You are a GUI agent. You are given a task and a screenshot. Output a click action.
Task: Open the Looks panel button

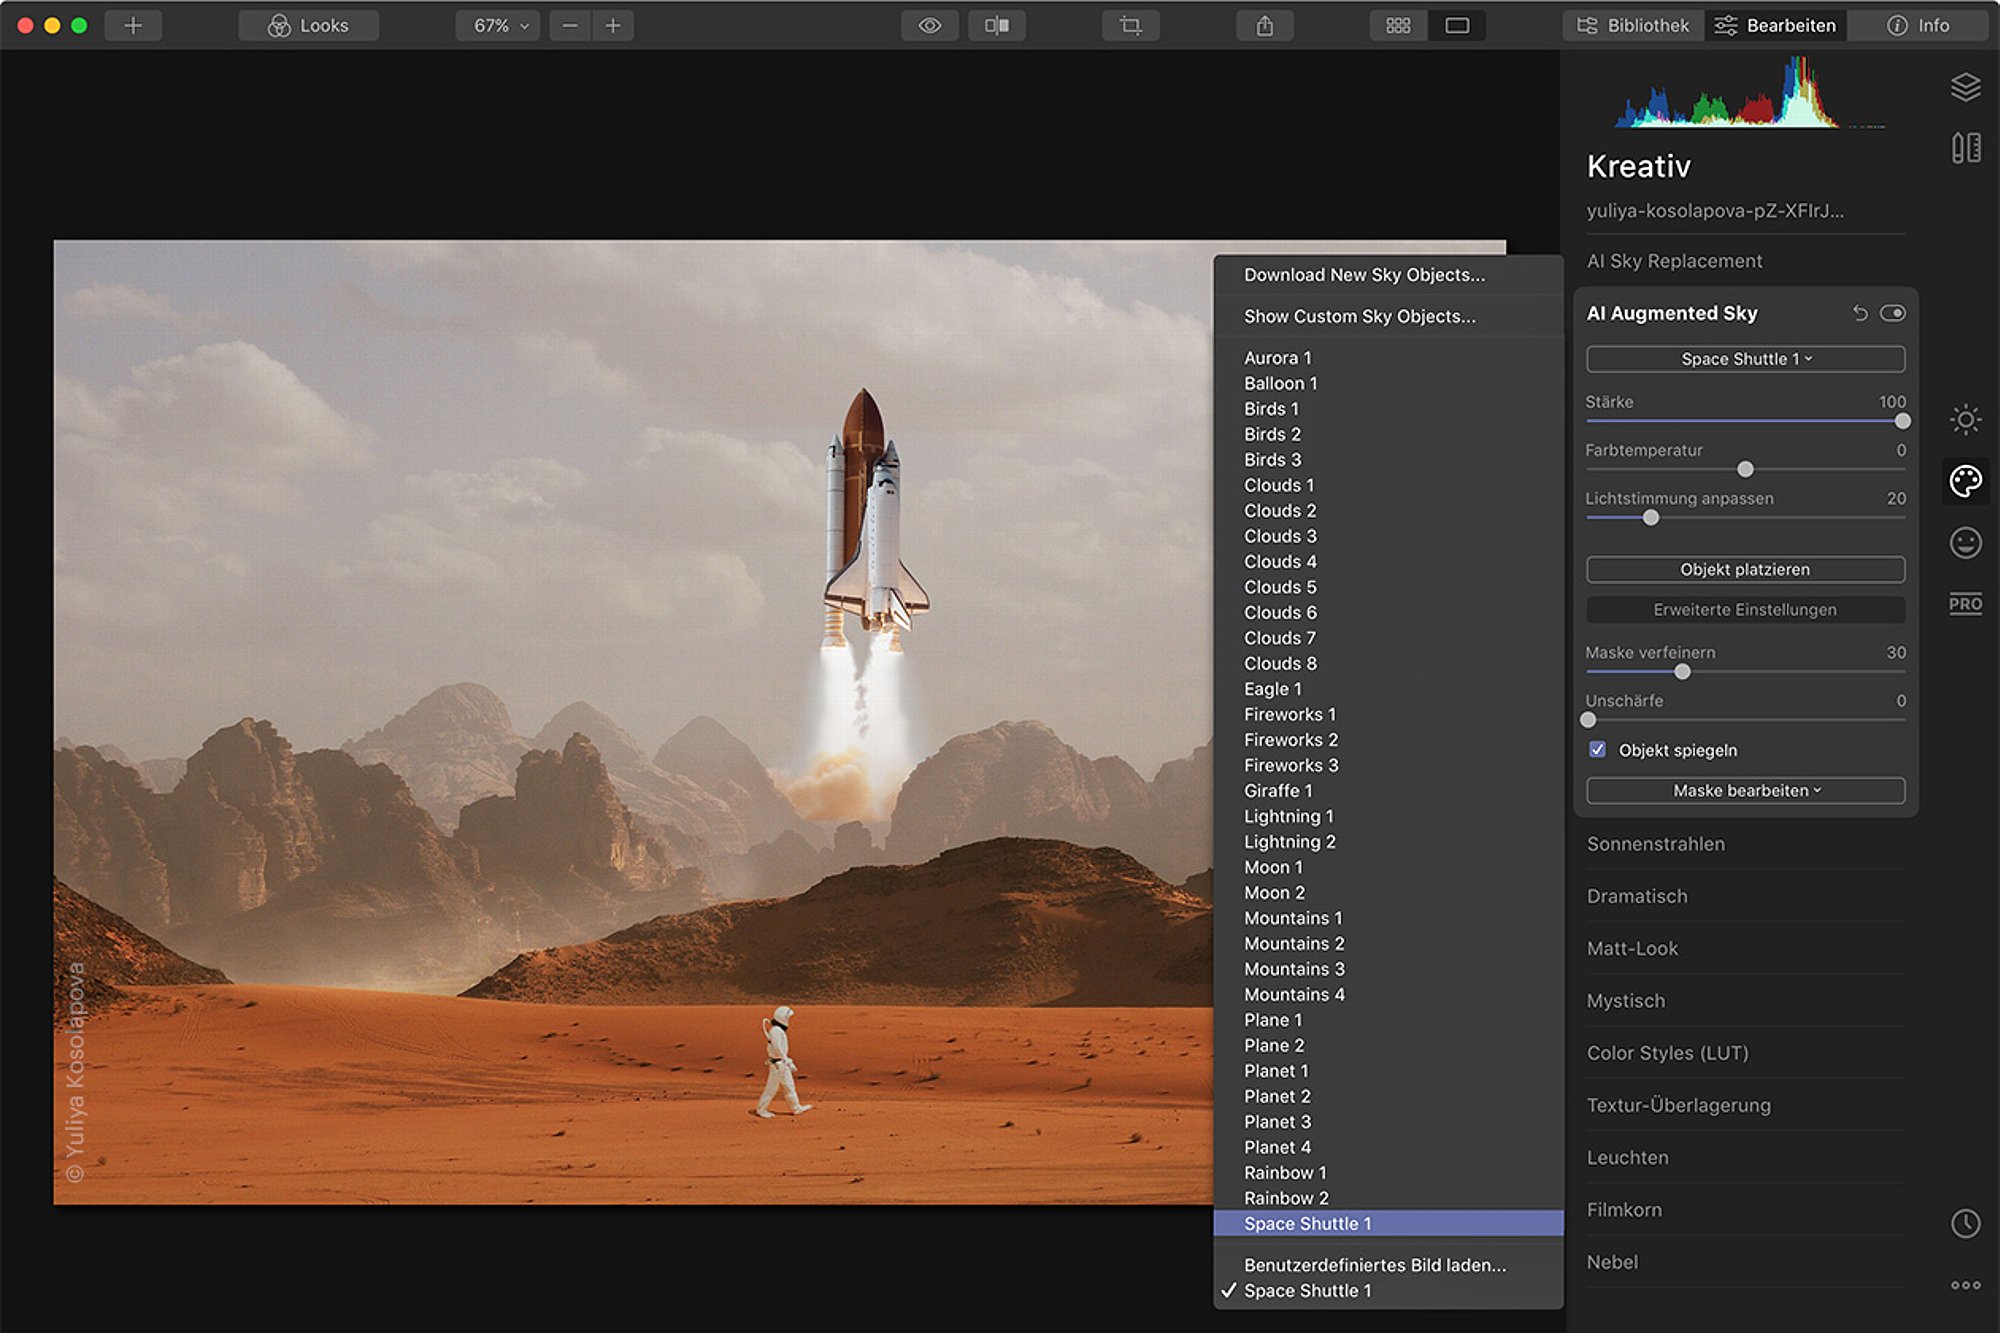(x=309, y=25)
